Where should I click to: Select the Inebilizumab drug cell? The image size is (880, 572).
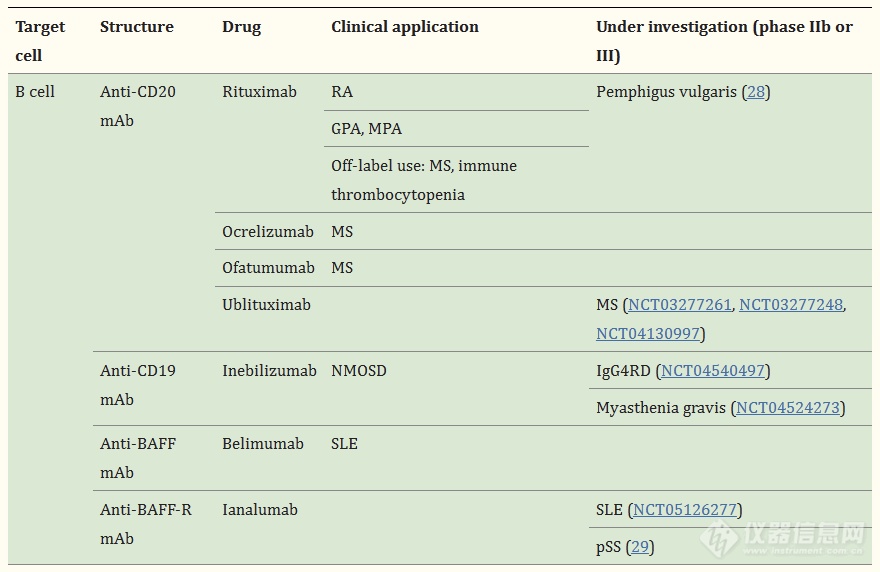click(269, 371)
